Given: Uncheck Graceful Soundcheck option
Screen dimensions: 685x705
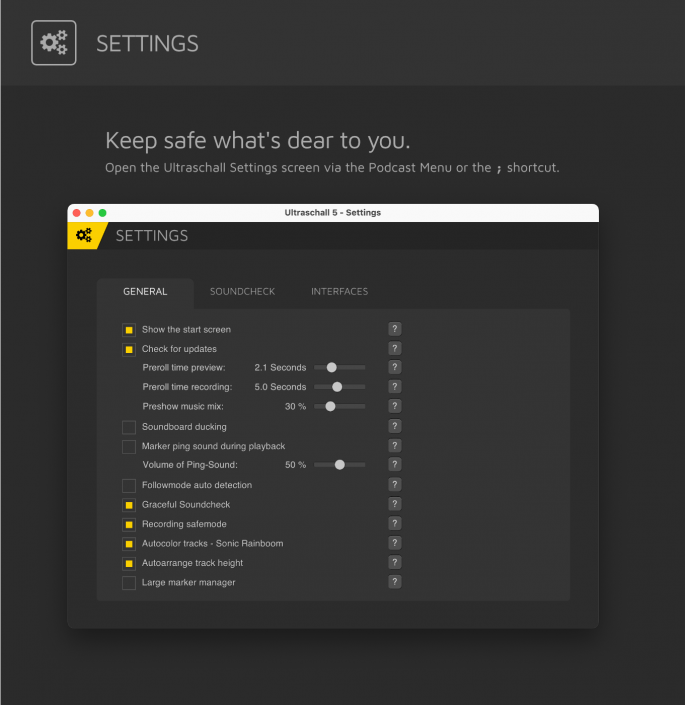Looking at the screenshot, I should click(129, 505).
